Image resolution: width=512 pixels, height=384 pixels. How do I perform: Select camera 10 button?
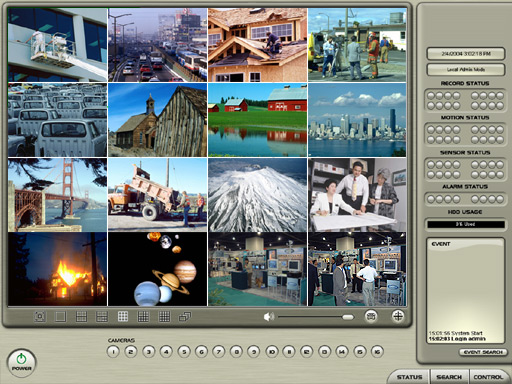(272, 351)
